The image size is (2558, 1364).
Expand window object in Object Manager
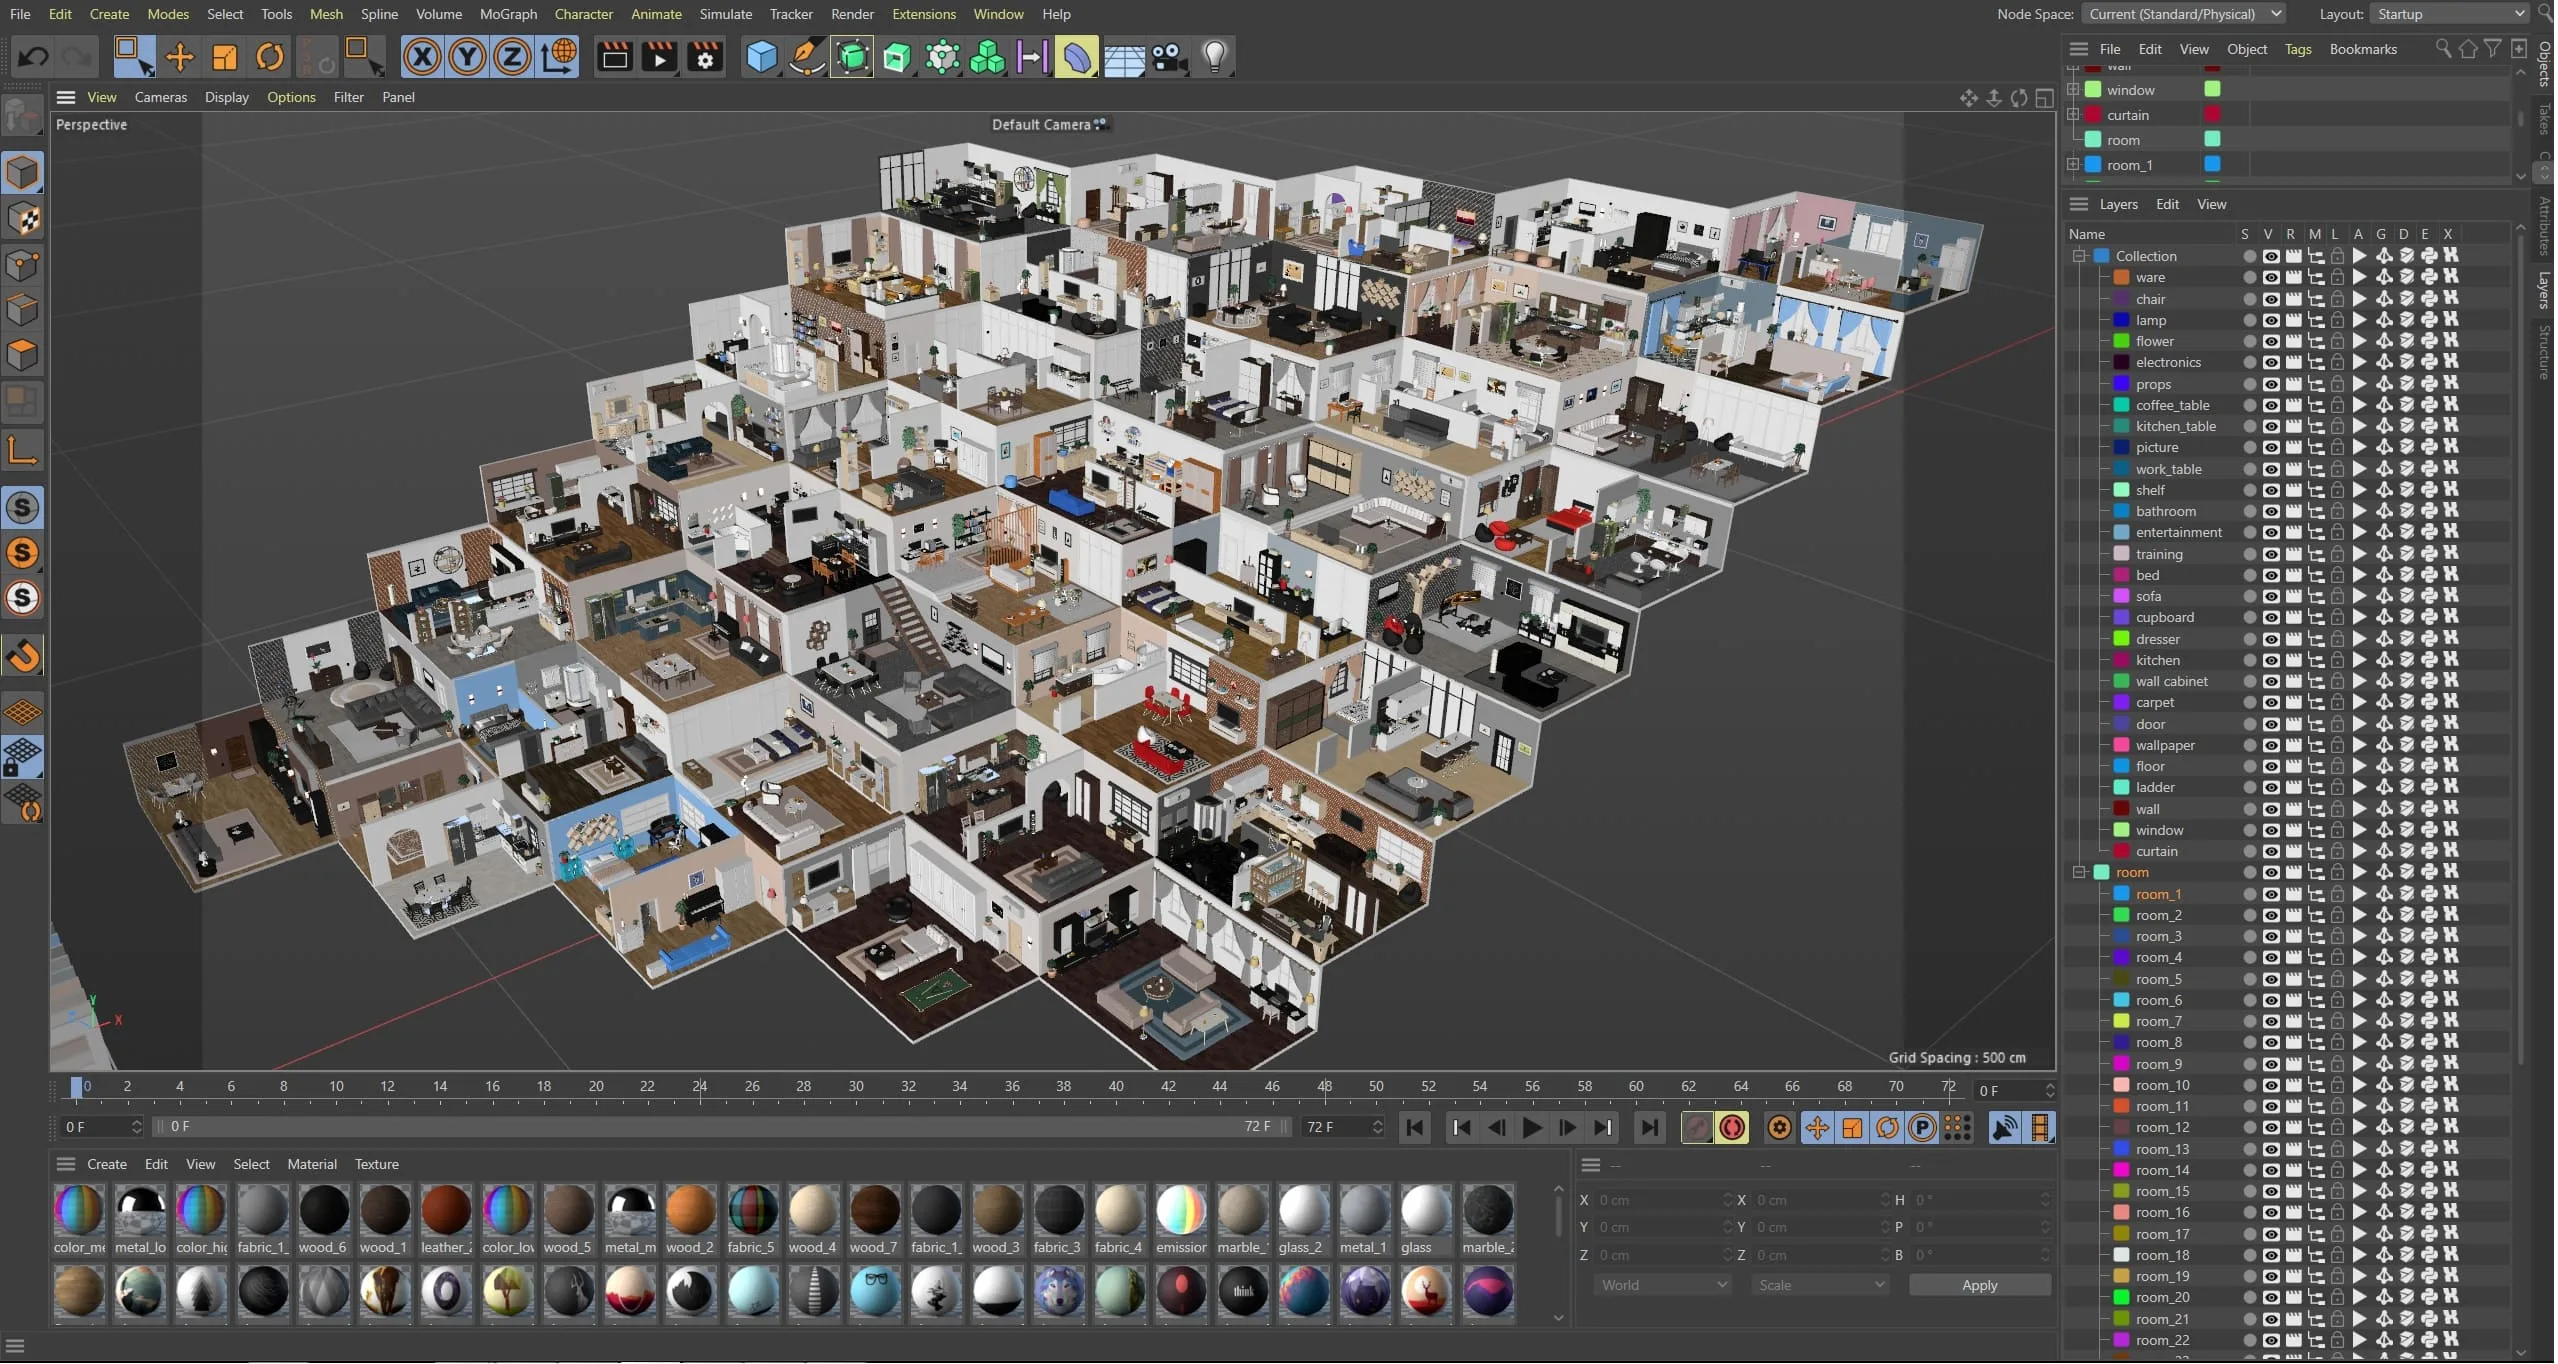(2073, 90)
